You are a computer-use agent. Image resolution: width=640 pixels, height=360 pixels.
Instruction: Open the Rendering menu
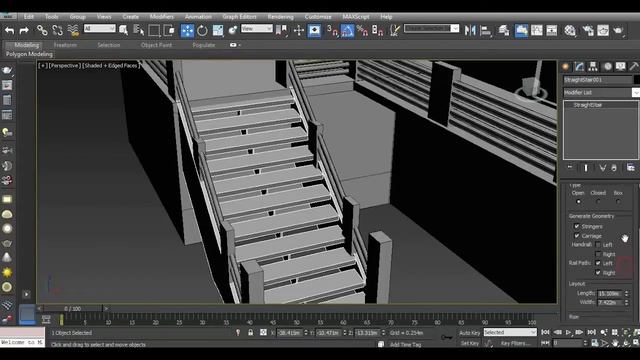click(280, 17)
